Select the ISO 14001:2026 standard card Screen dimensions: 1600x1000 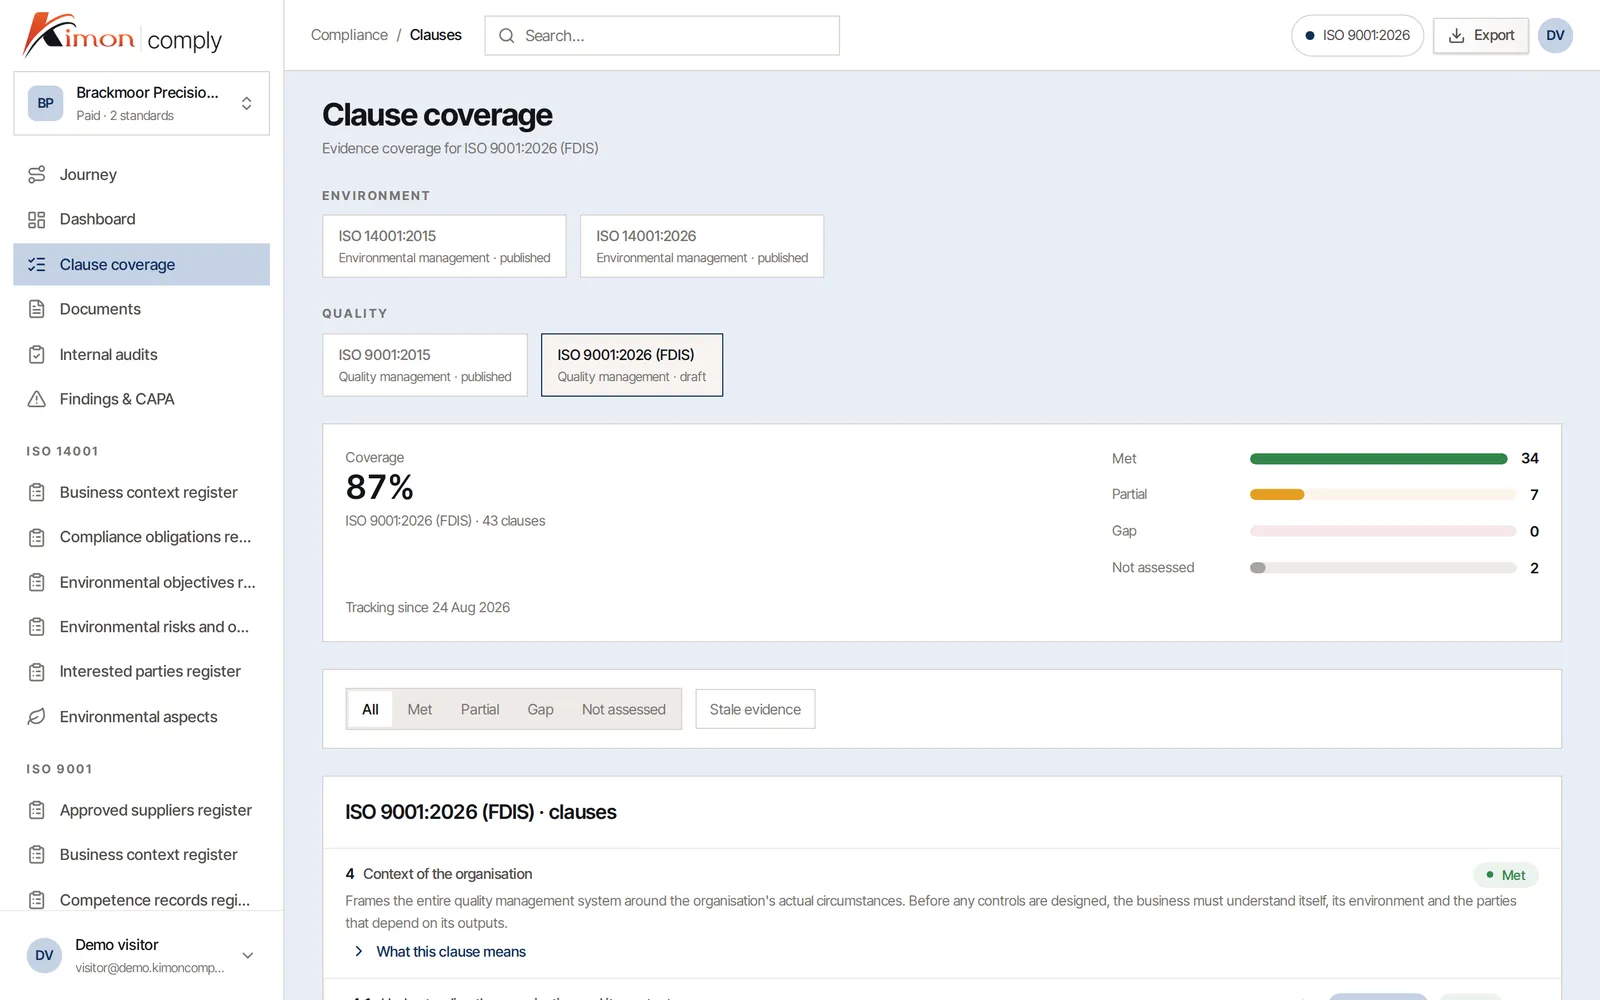click(x=702, y=246)
